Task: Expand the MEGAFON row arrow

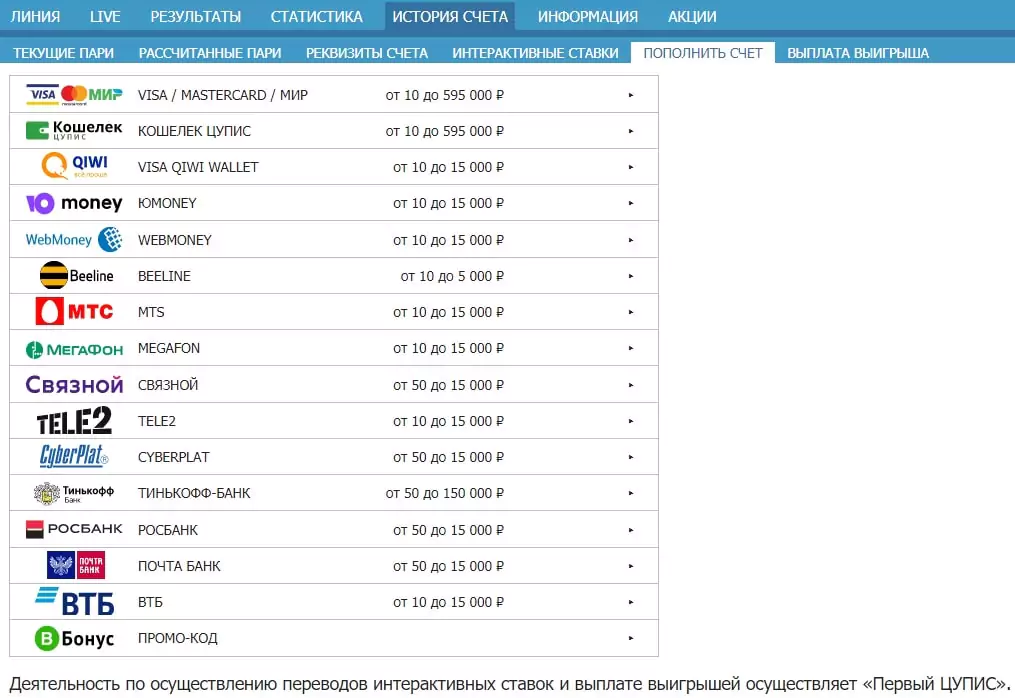Action: tap(630, 348)
